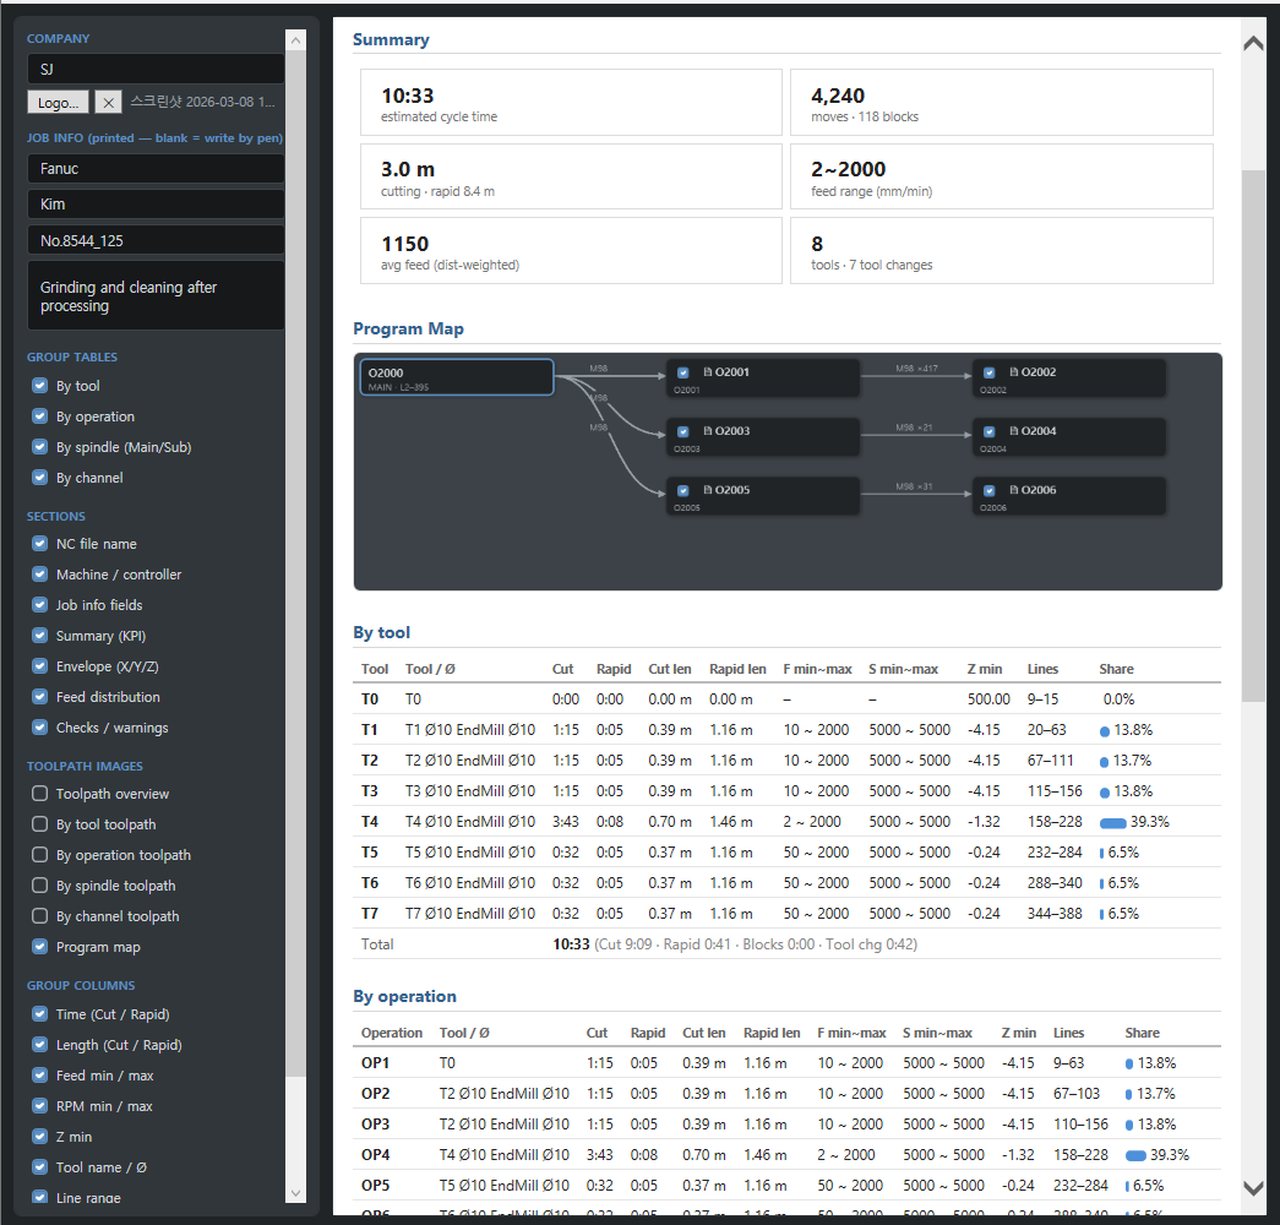The height and width of the screenshot is (1225, 1280).
Task: Toggle the By operation group table
Action: click(x=40, y=416)
